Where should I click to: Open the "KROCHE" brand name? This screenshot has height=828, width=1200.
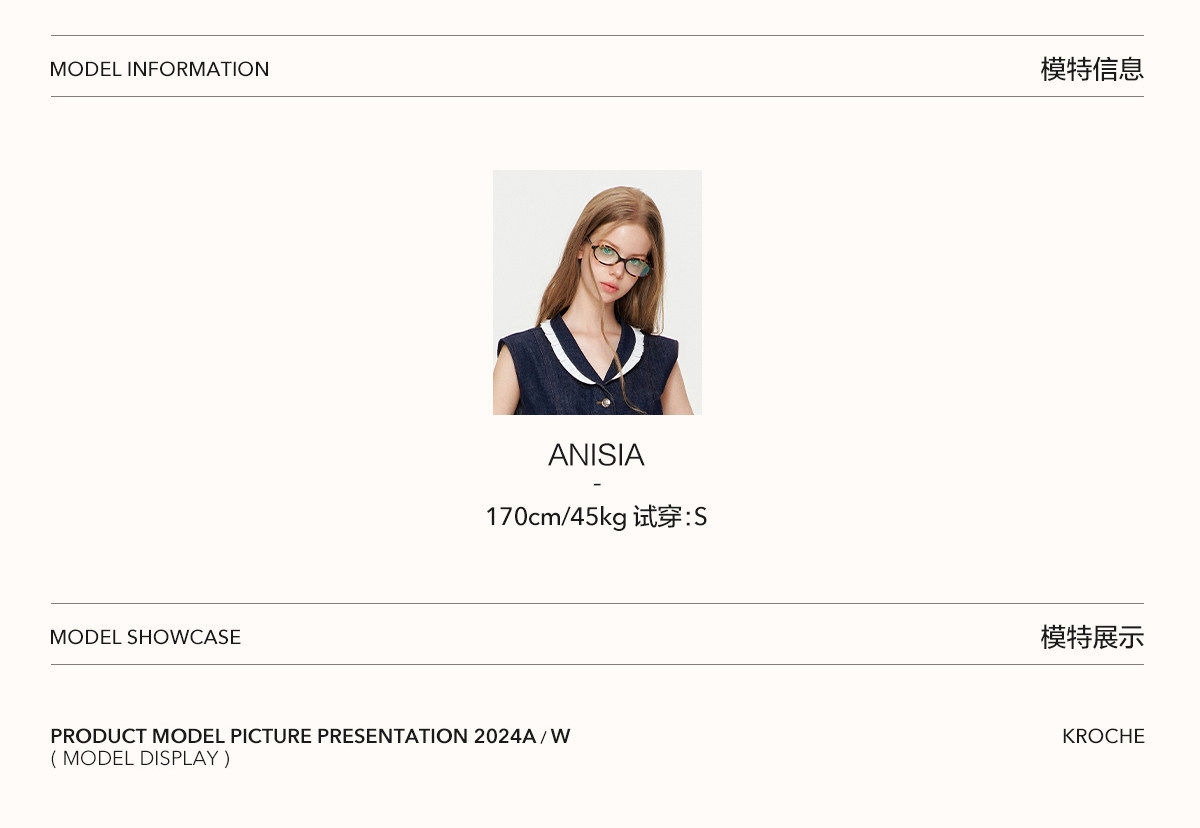click(x=1103, y=736)
